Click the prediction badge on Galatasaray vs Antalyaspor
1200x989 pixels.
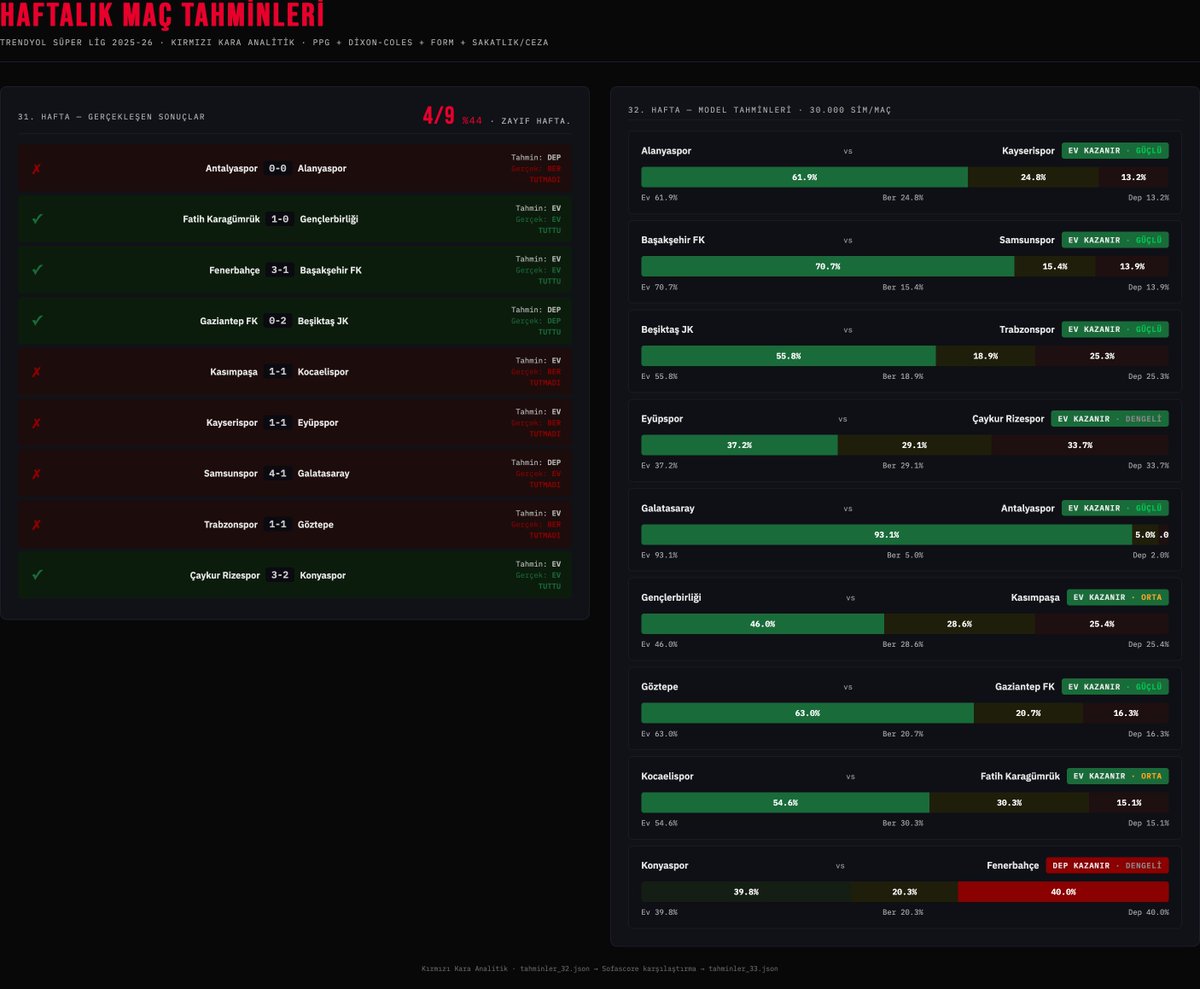[x=1115, y=508]
